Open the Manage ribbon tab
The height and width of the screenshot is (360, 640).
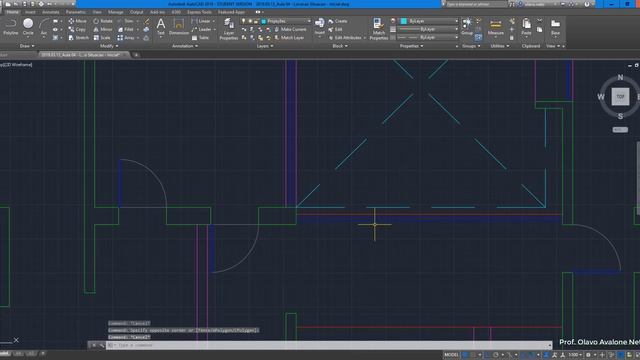coord(116,12)
